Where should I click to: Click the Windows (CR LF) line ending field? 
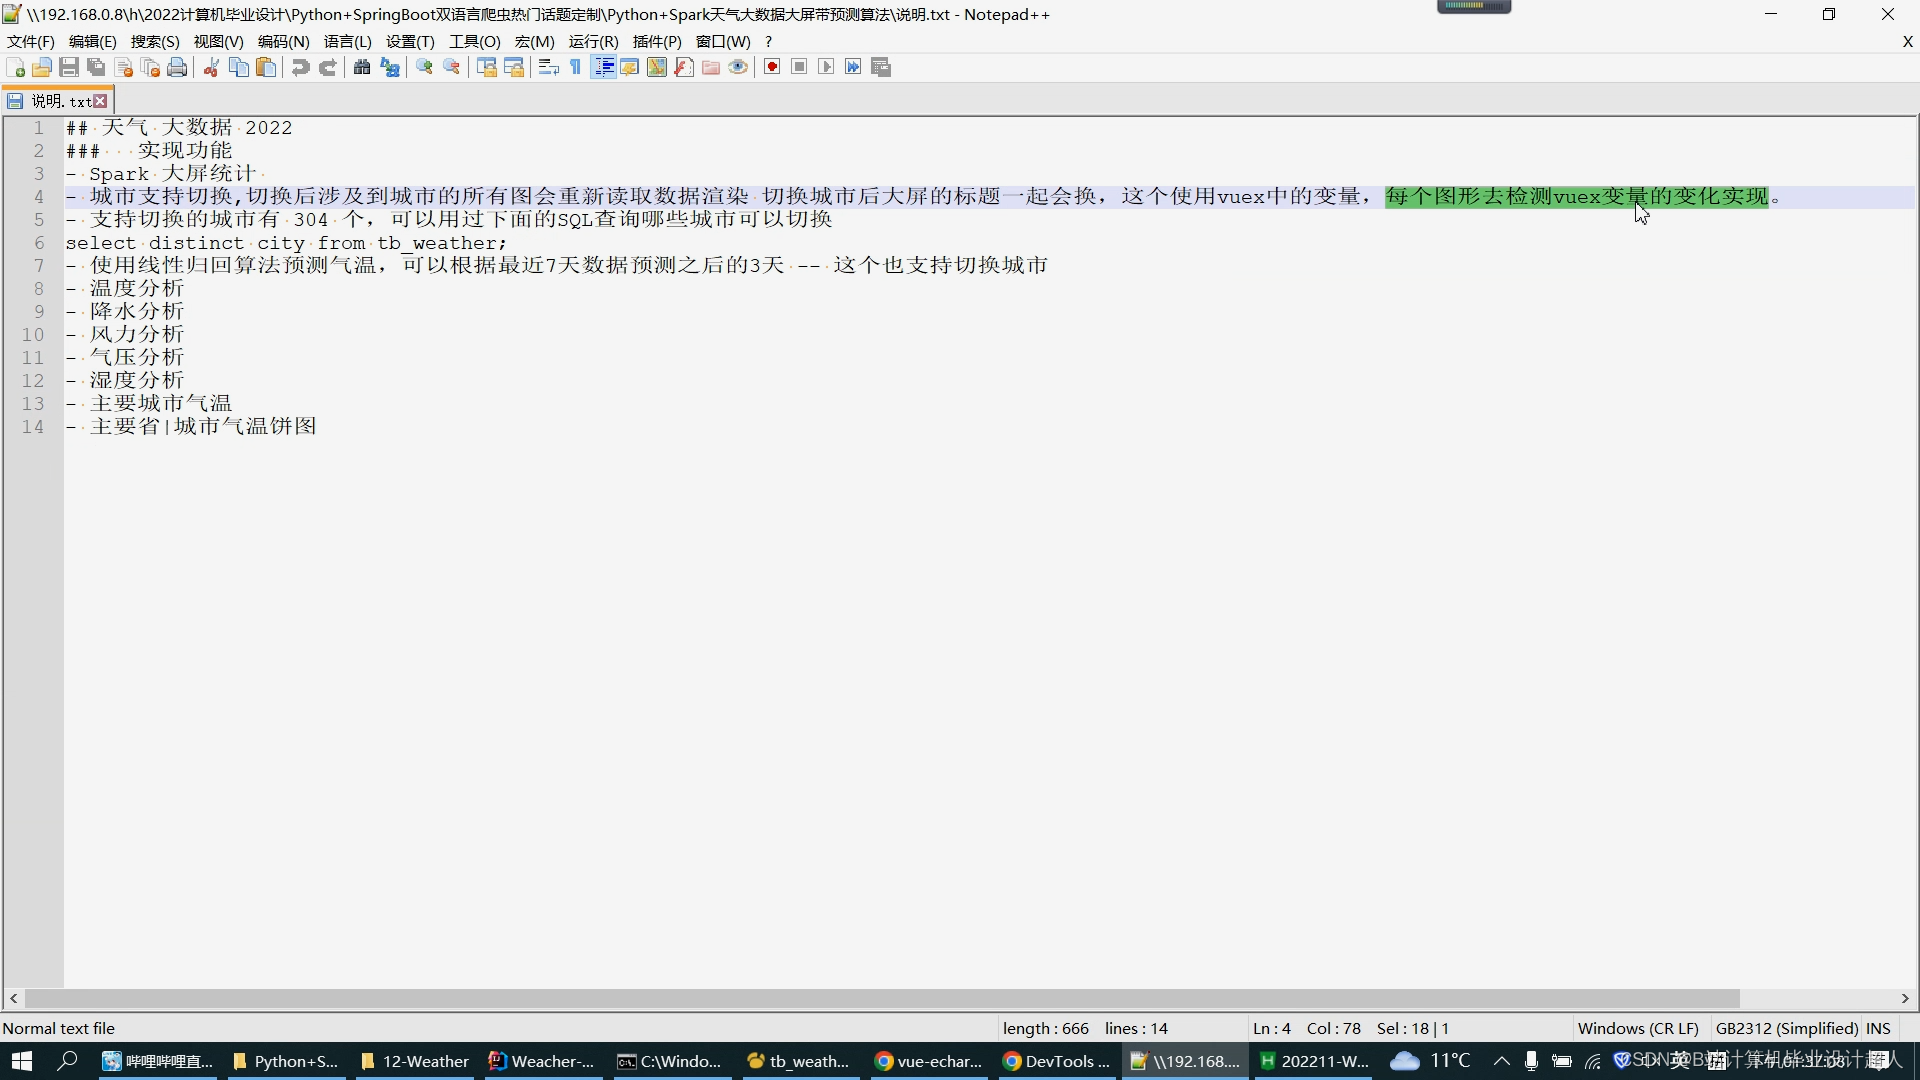1638,1028
